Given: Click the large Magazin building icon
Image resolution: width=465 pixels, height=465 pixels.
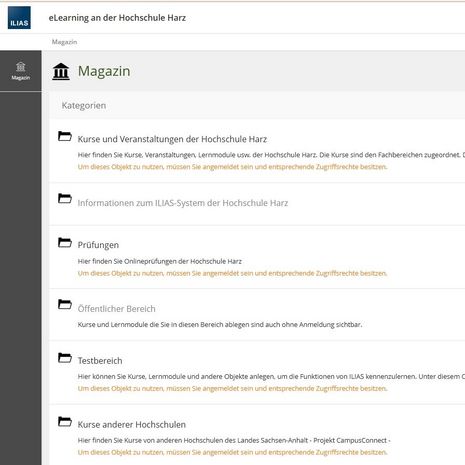Looking at the screenshot, I should [x=61, y=72].
